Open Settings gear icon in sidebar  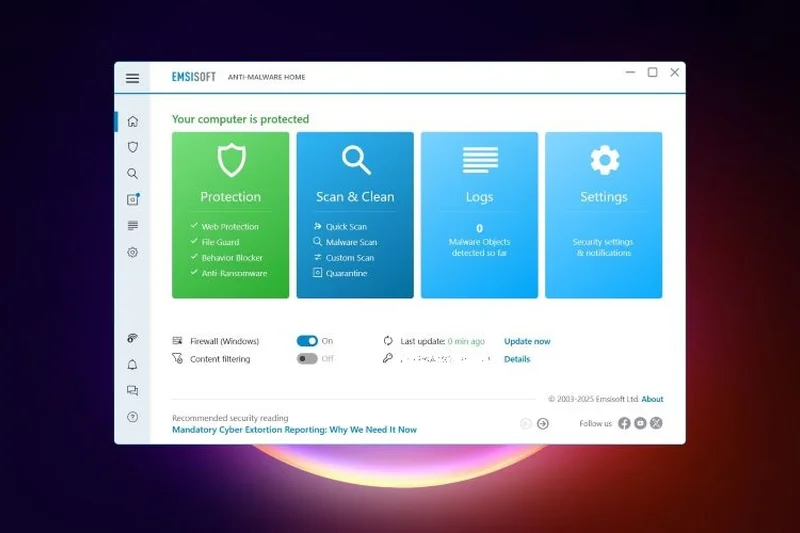coord(133,252)
